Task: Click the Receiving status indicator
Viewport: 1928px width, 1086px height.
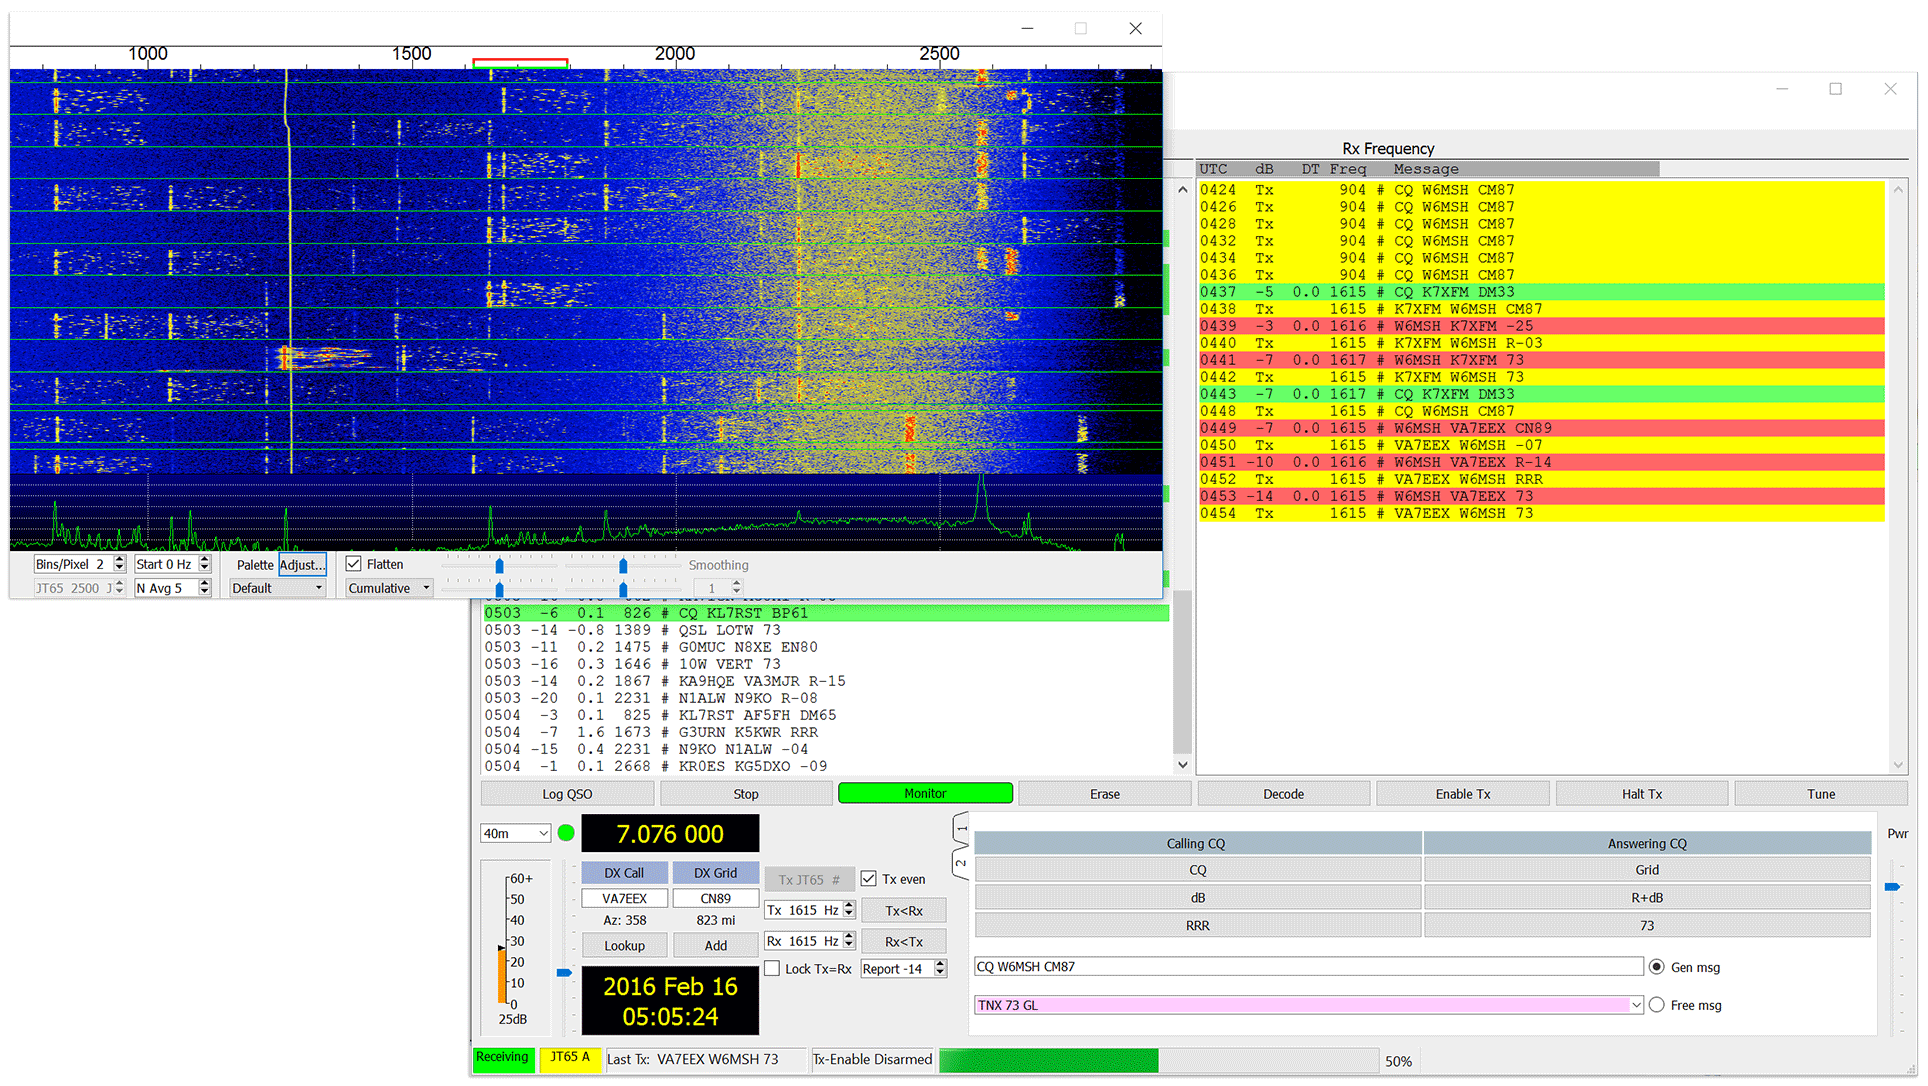Action: [x=502, y=1059]
